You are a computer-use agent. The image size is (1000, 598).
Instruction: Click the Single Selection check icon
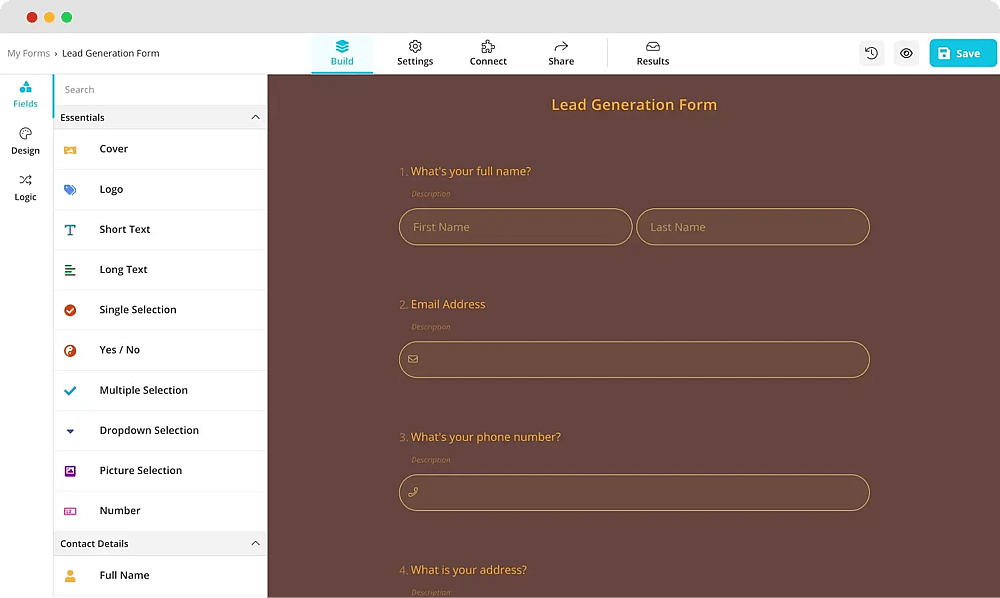click(x=70, y=310)
